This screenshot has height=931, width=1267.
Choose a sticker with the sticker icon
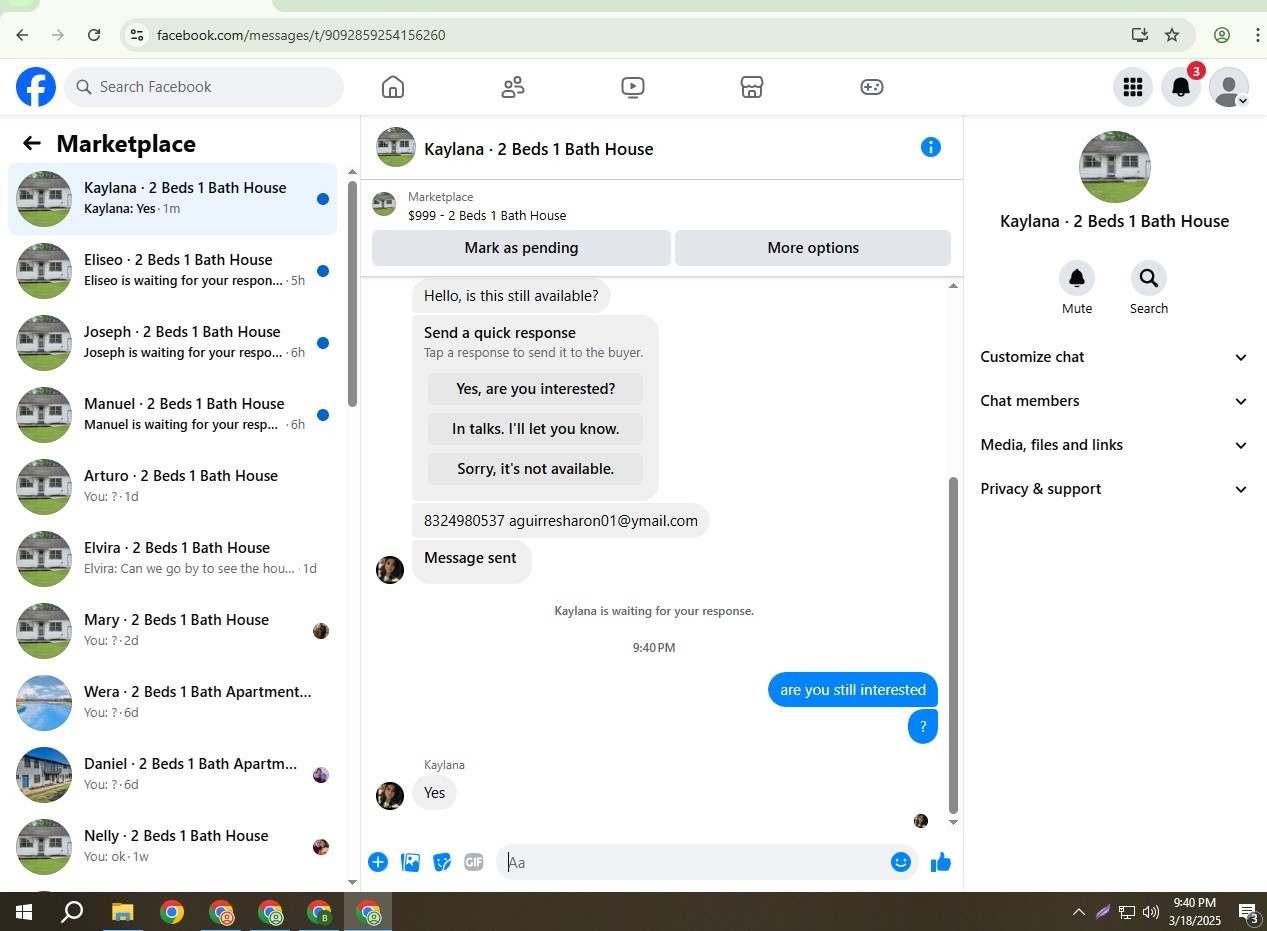(442, 862)
